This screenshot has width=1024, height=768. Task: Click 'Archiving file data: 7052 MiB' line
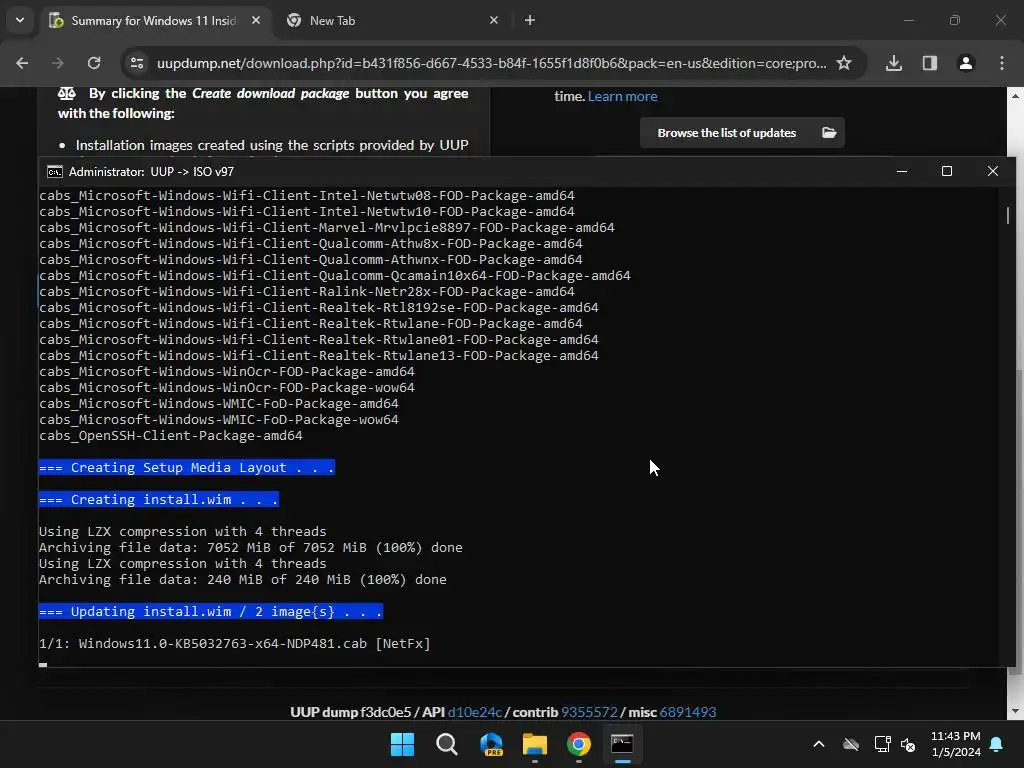pos(251,547)
